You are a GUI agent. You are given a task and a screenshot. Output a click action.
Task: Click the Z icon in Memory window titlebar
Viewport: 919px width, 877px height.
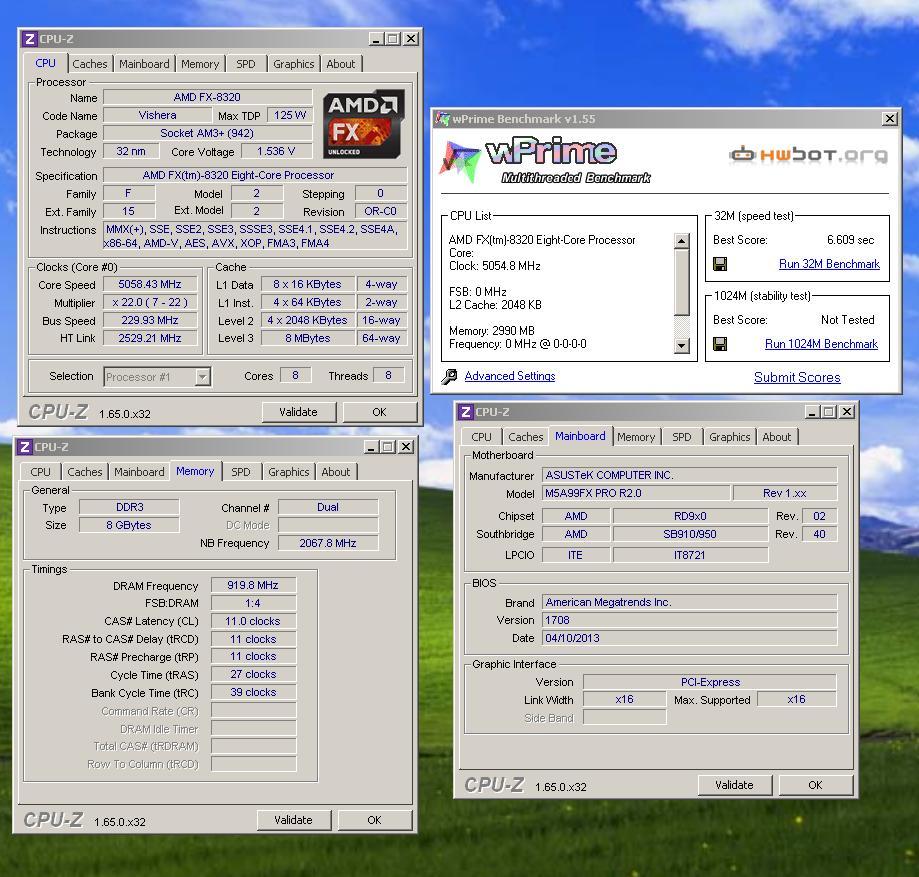(25, 447)
